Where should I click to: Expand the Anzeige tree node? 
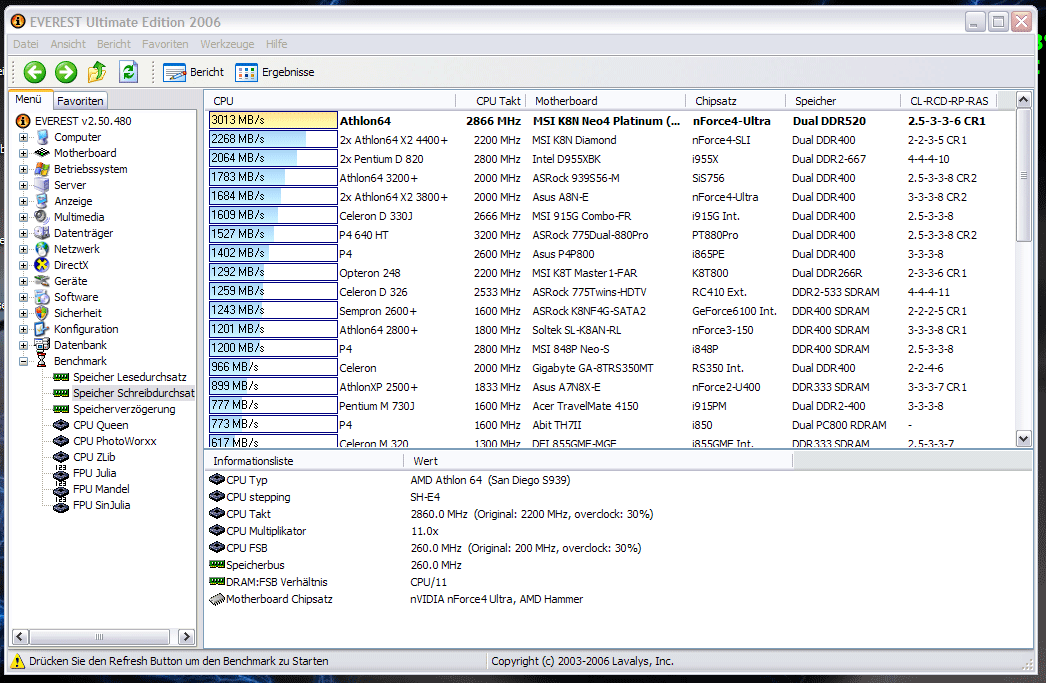click(23, 201)
